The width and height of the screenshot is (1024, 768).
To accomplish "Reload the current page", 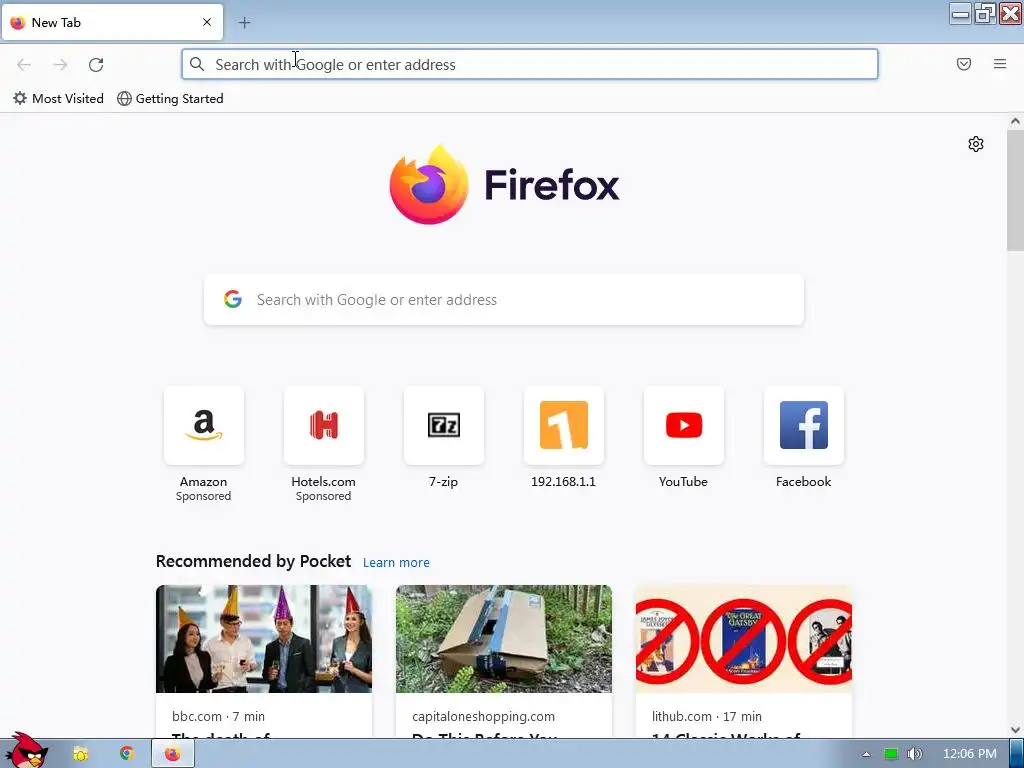I will tap(96, 65).
